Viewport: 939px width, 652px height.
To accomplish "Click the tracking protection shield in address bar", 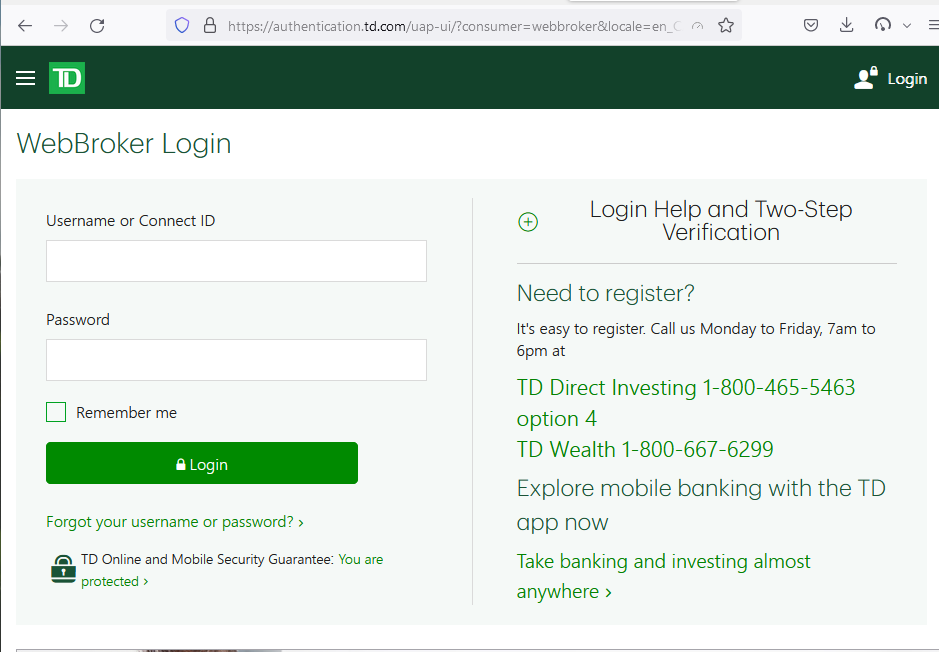I will pyautogui.click(x=180, y=25).
